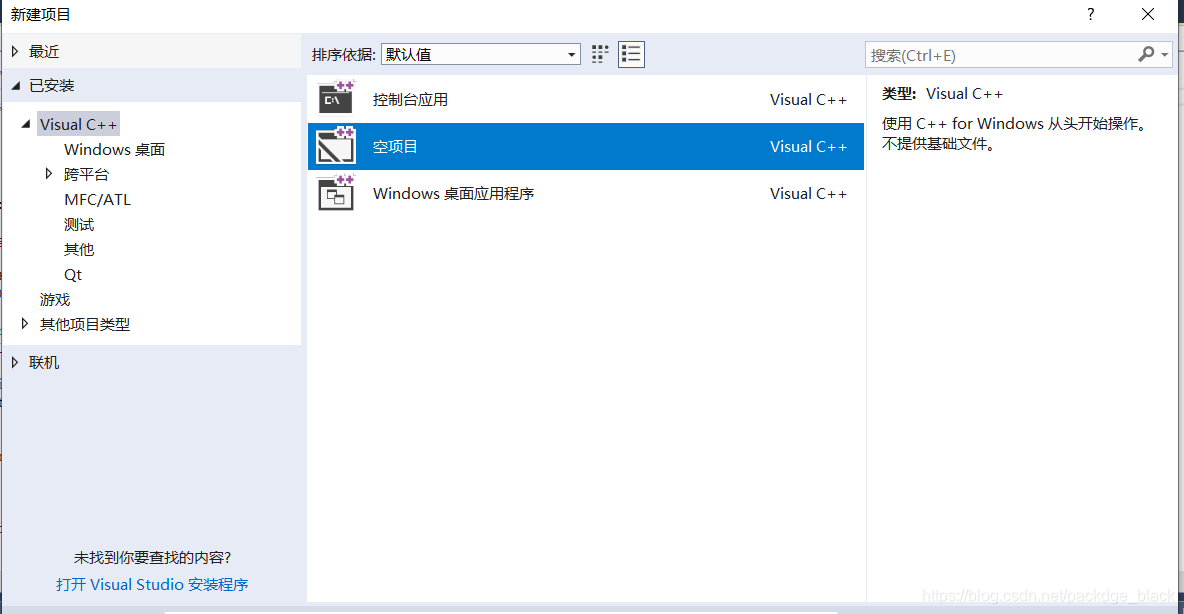Click the 控制台应用 template icon
The image size is (1184, 614).
point(335,97)
